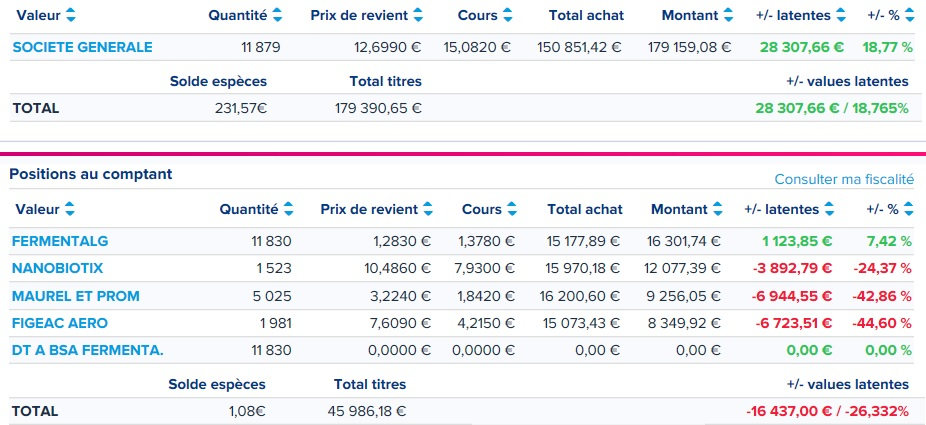This screenshot has height=425, width=926.
Task: Select the Figeac Aero quantity 1 981
Action: coord(275,323)
